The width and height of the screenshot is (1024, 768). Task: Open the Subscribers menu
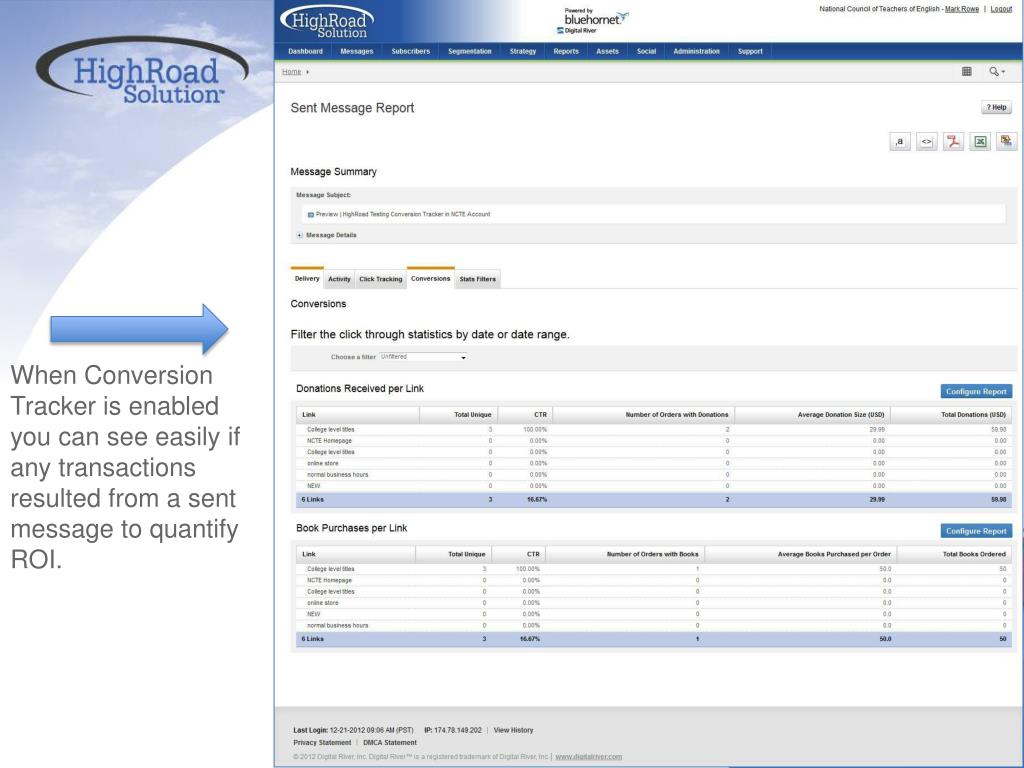point(411,52)
